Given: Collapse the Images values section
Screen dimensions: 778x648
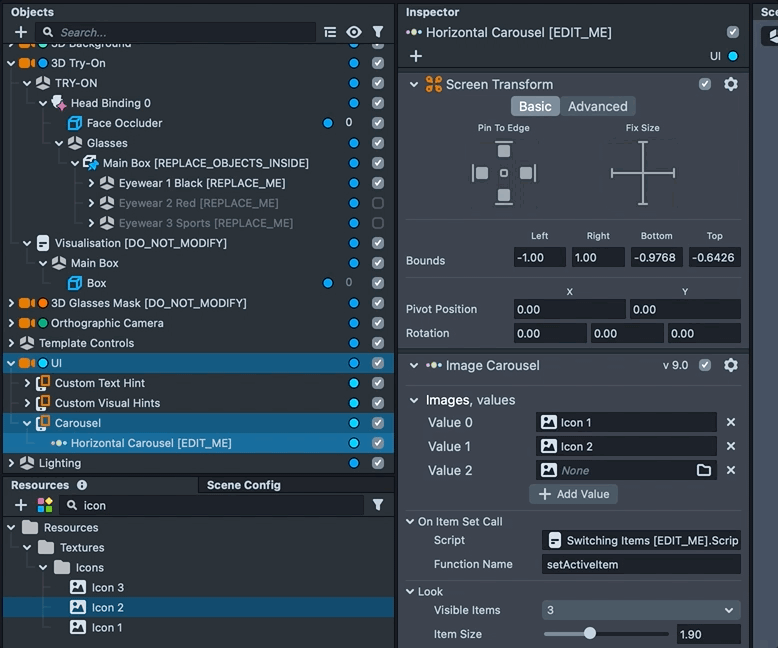Looking at the screenshot, I should coord(415,400).
